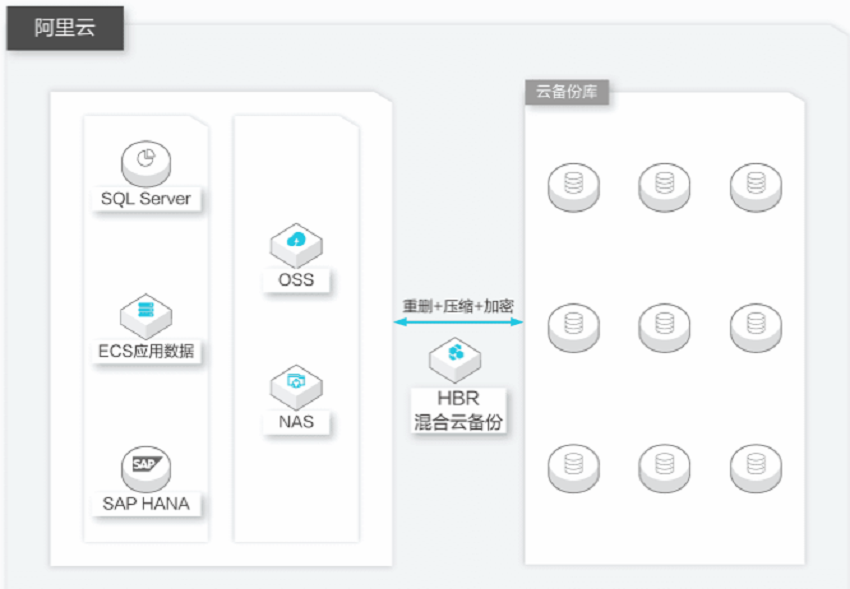Image resolution: width=850 pixels, height=589 pixels.
Task: Click the HBR hybrid backup icon
Action: (455, 360)
